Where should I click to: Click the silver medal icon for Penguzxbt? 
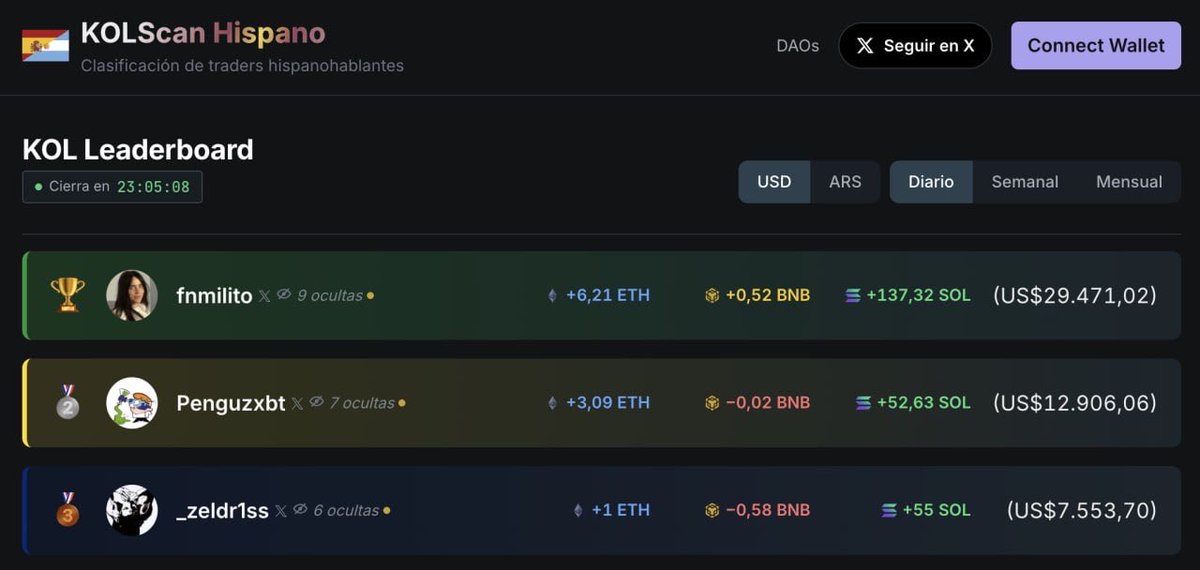(67, 402)
